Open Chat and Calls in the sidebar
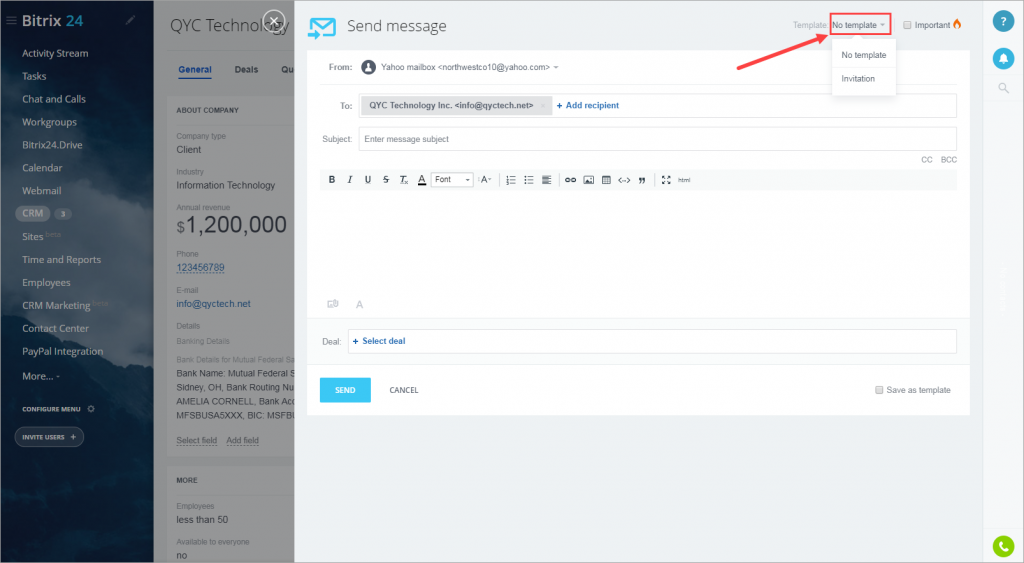 coord(54,99)
